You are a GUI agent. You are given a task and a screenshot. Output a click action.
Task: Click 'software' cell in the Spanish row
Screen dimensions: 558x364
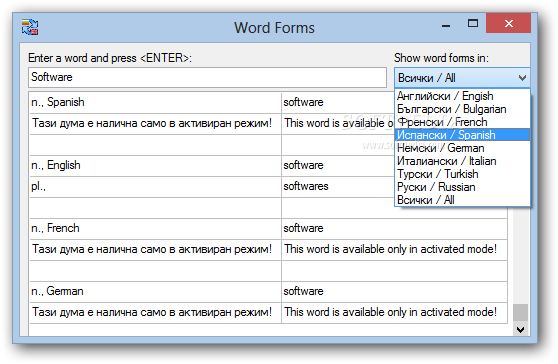coord(338,102)
